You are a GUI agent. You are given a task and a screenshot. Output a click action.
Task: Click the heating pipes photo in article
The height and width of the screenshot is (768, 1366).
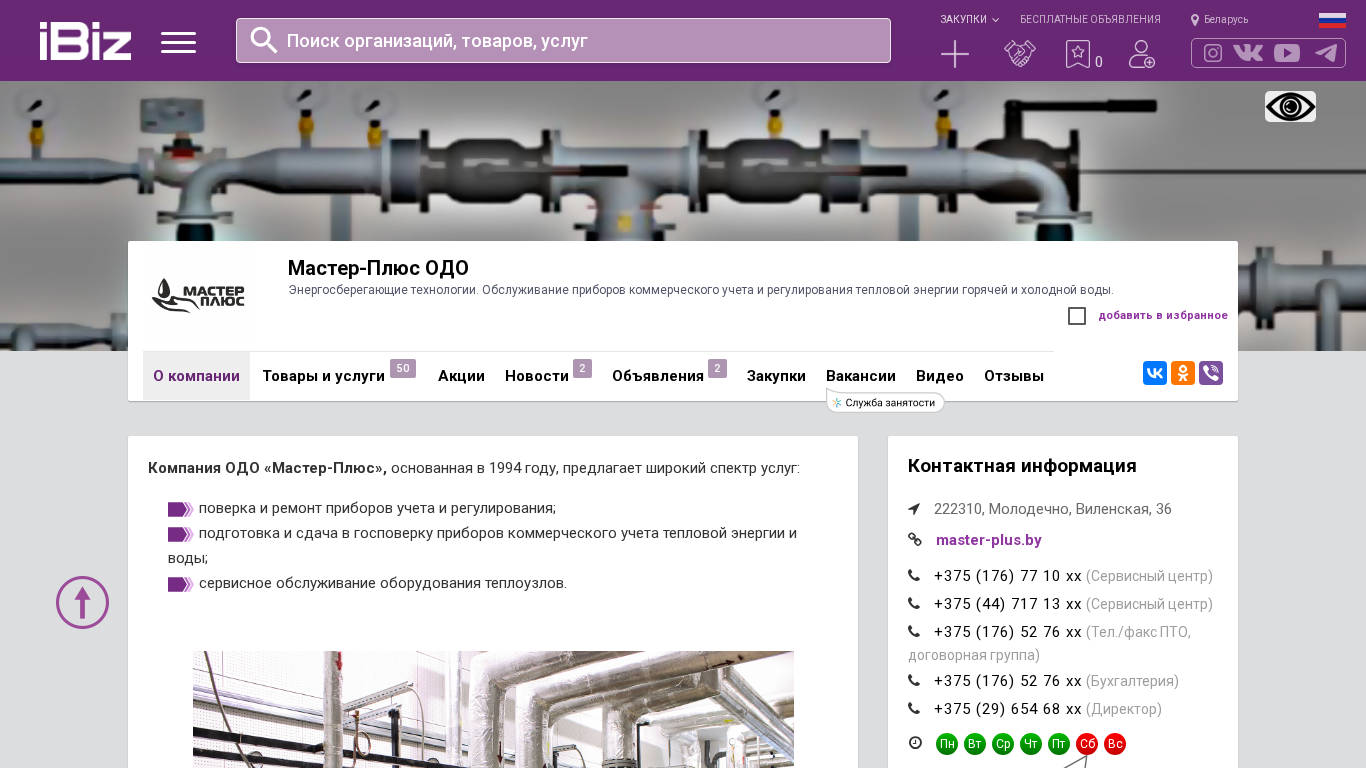tap(493, 709)
